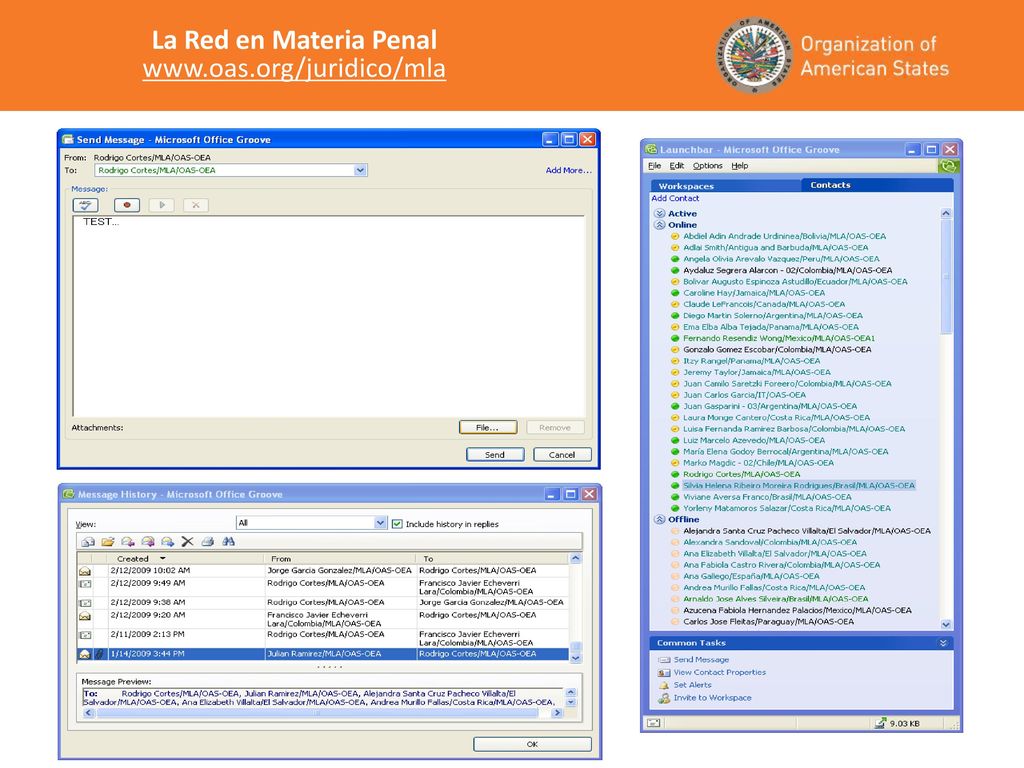Click the play recording button in Send Message
This screenshot has width=1024, height=768.
pyautogui.click(x=161, y=205)
